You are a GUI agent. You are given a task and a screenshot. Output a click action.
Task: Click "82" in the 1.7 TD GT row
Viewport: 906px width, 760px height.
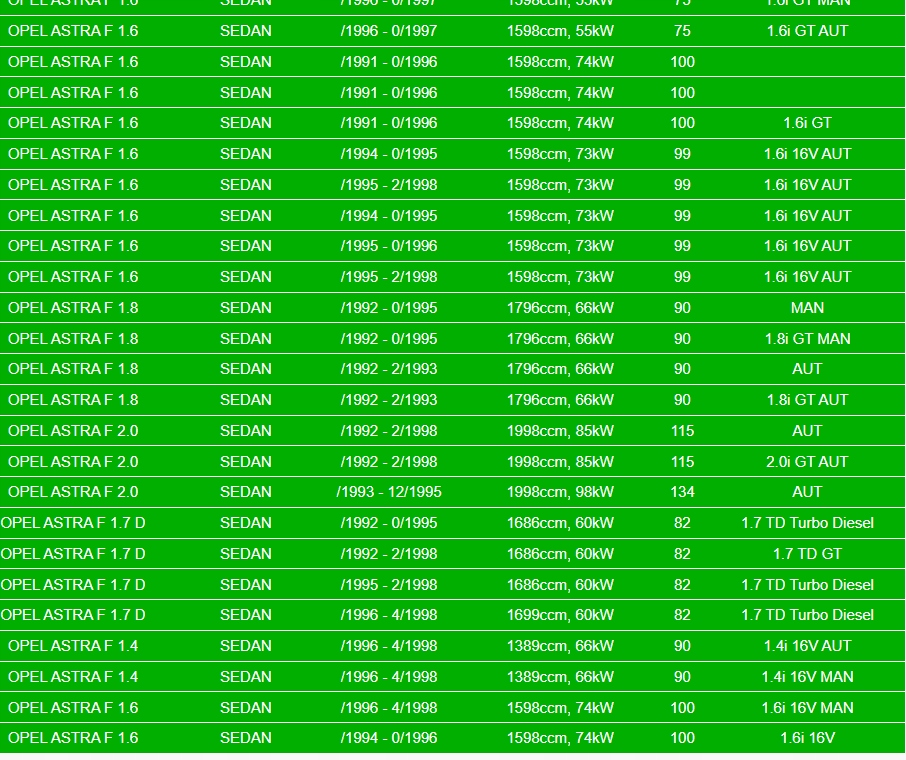[682, 554]
